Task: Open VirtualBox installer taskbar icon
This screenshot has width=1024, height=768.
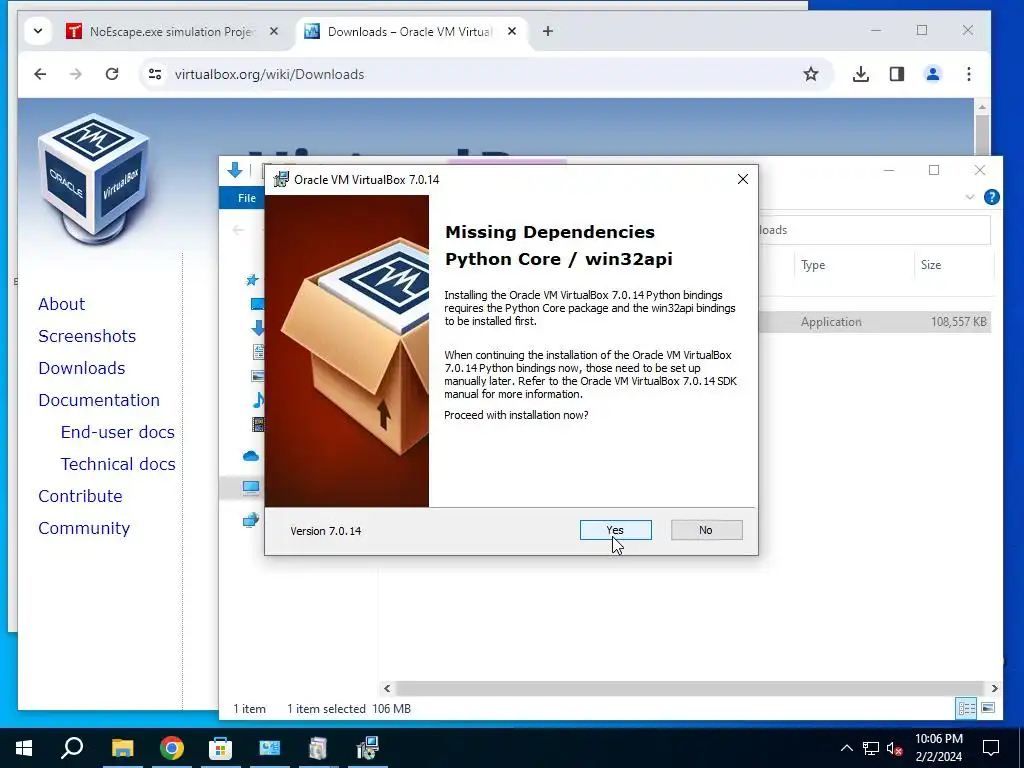Action: 368,748
